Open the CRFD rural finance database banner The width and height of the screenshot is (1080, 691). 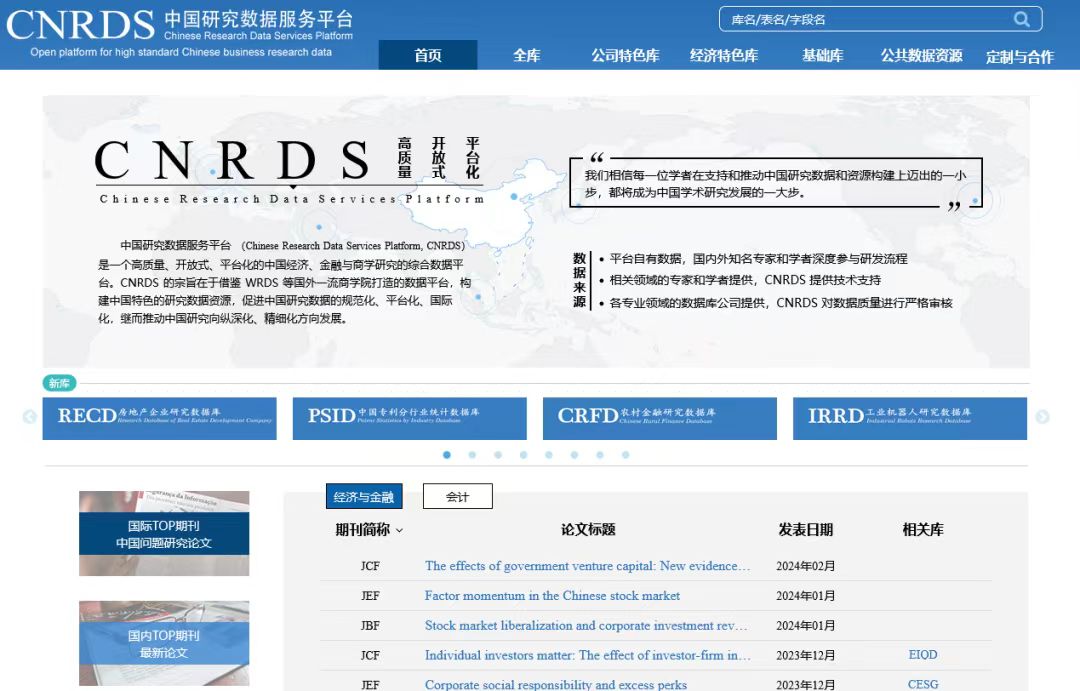click(x=659, y=418)
